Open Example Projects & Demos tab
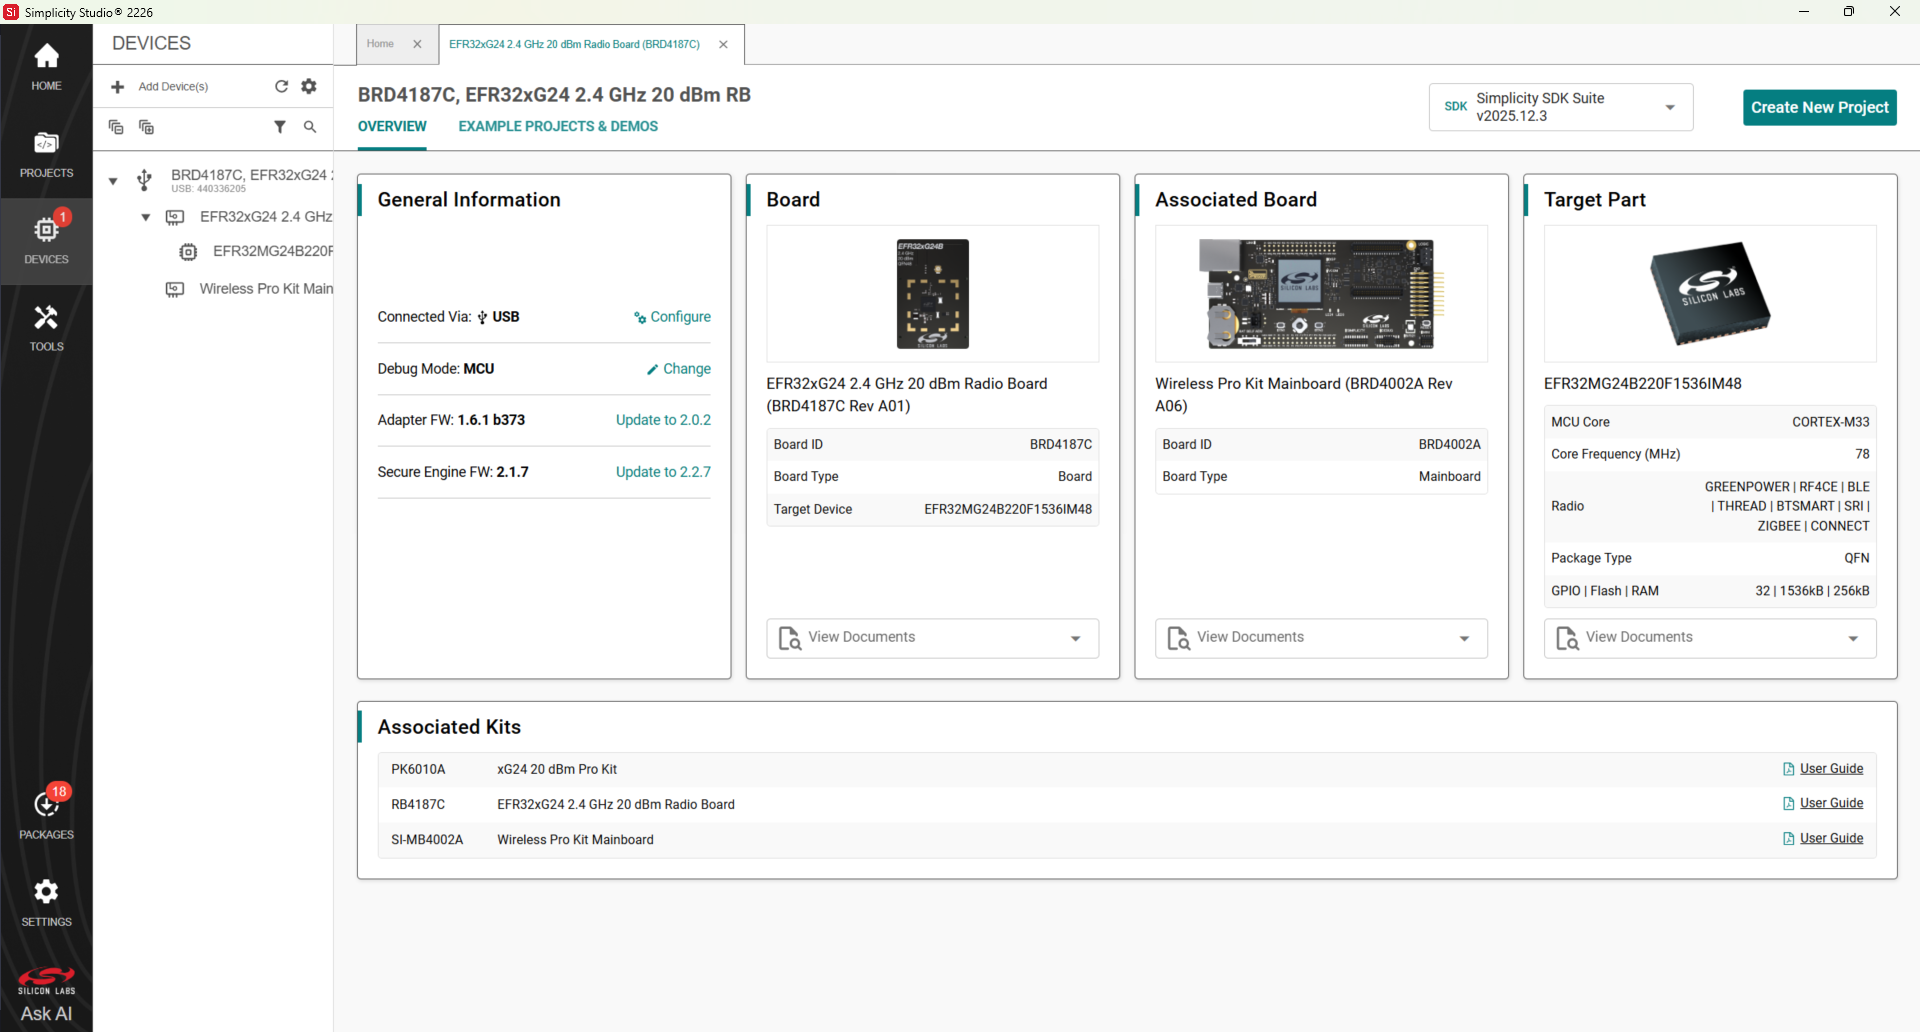This screenshot has width=1920, height=1032. (558, 127)
